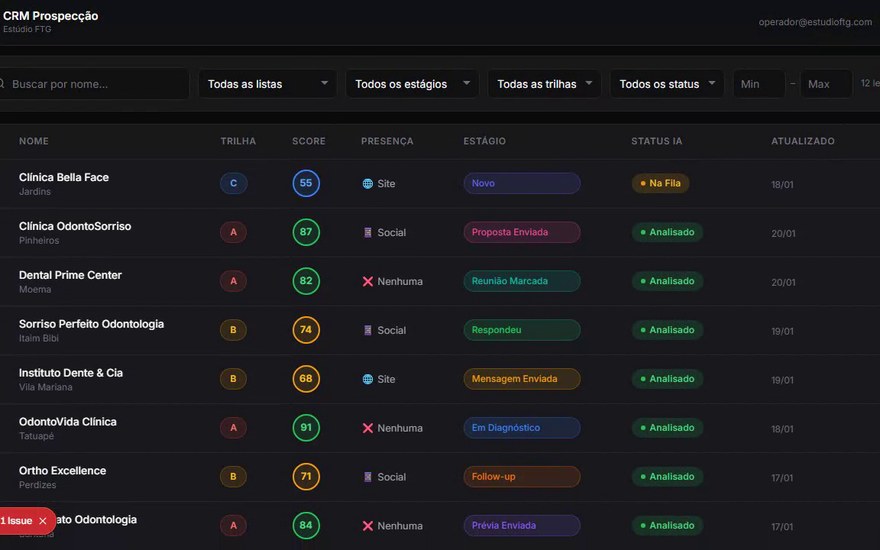
Task: Focus the Buscar por nome search field
Action: (x=93, y=84)
